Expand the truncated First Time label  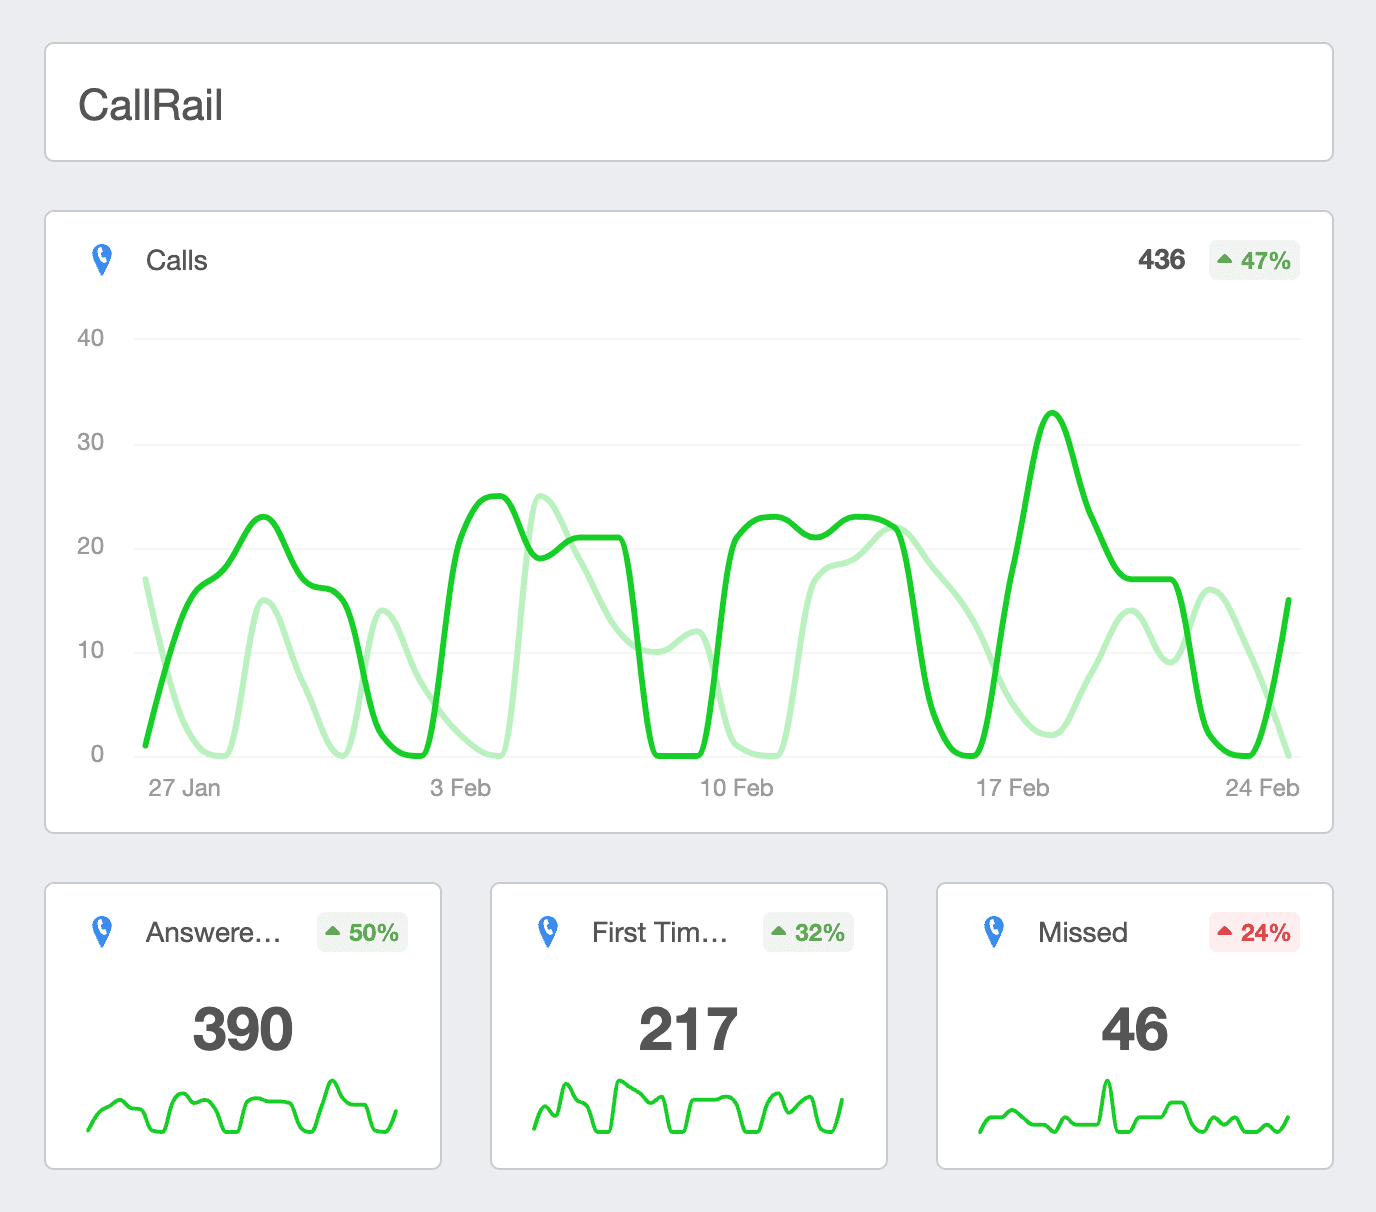coord(659,932)
